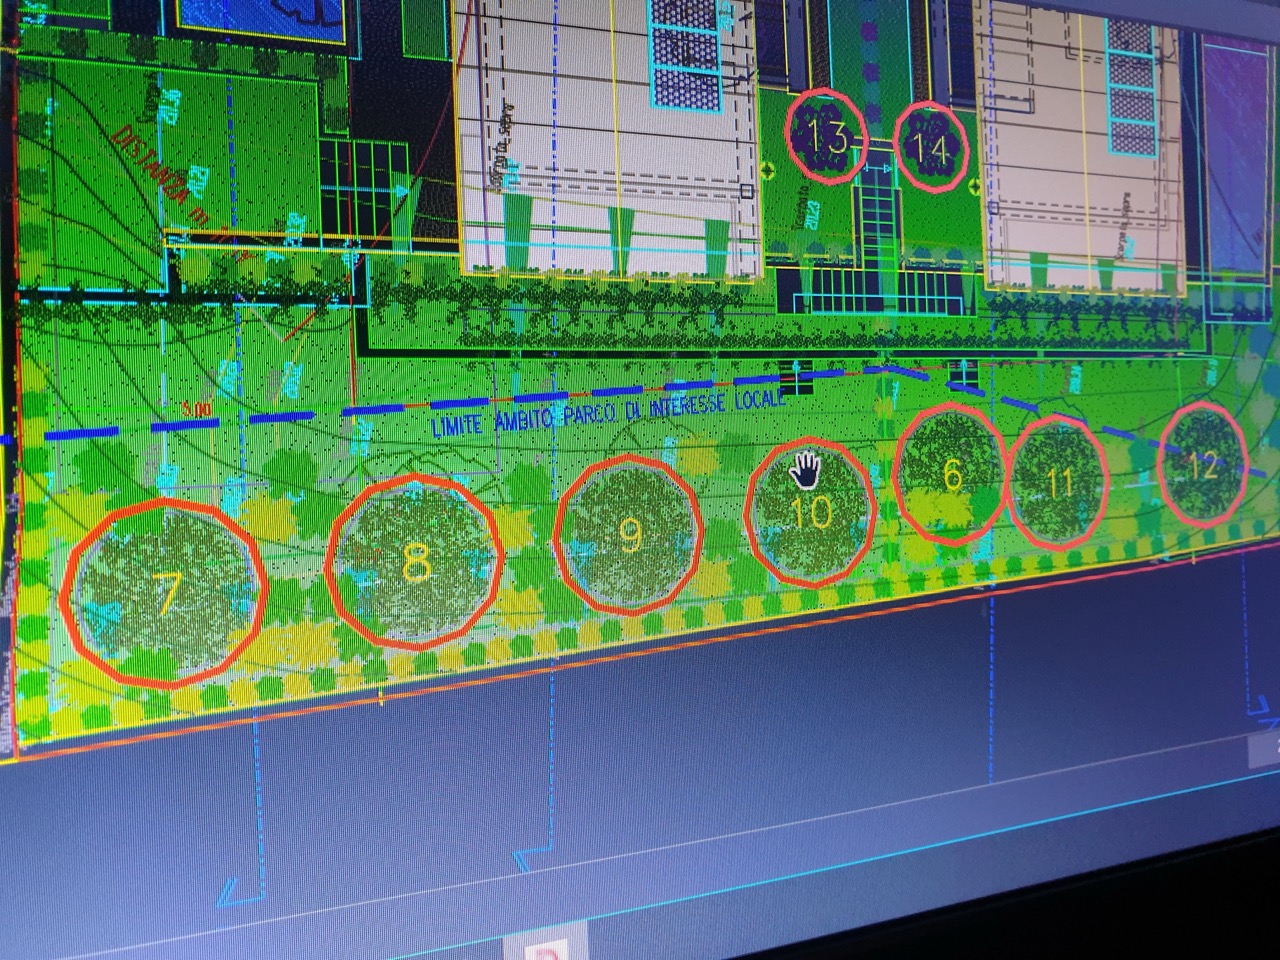Select the circled tree labeled 8
The image size is (1280, 960).
[415, 565]
